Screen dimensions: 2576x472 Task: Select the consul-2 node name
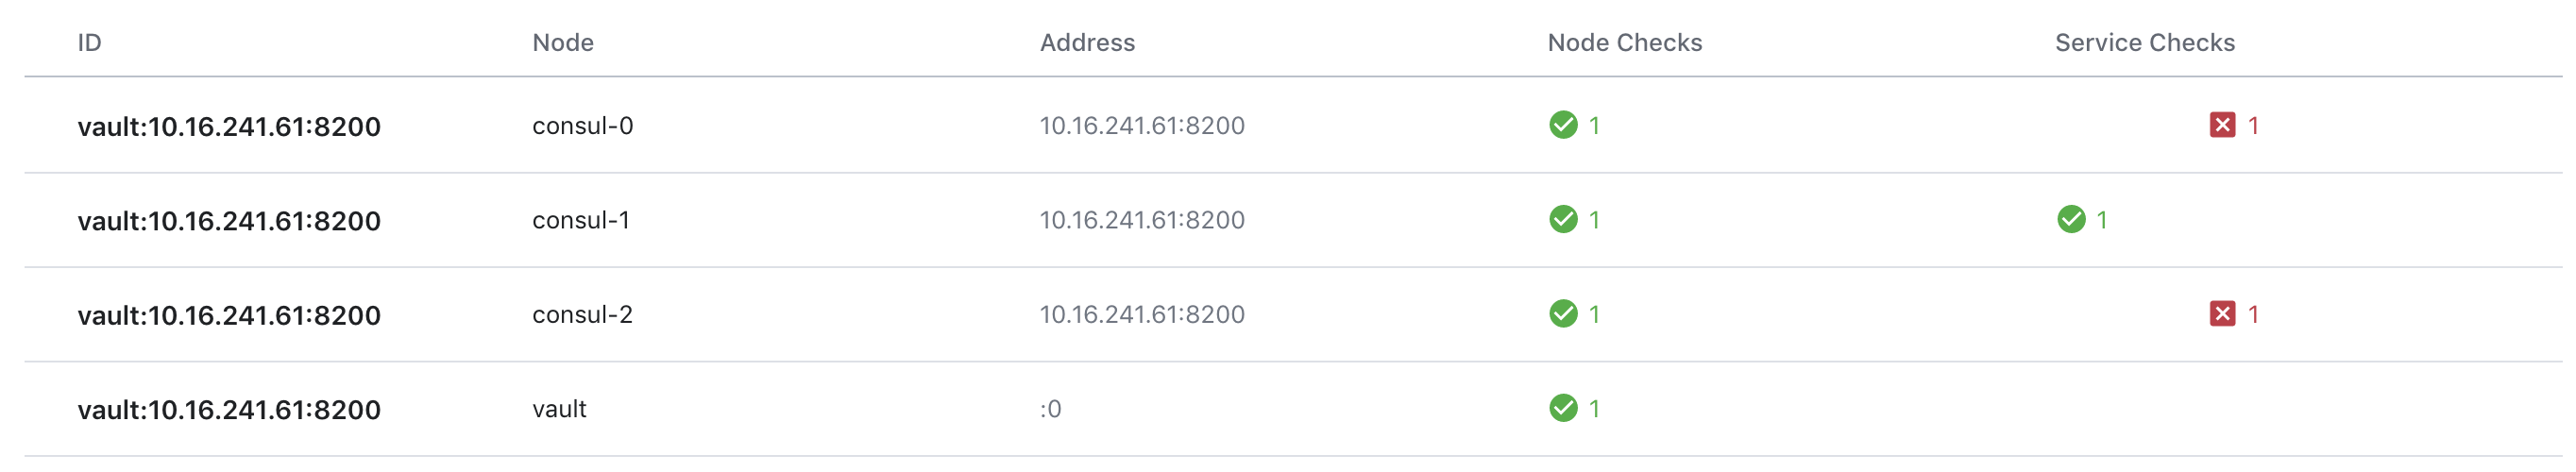click(x=582, y=315)
